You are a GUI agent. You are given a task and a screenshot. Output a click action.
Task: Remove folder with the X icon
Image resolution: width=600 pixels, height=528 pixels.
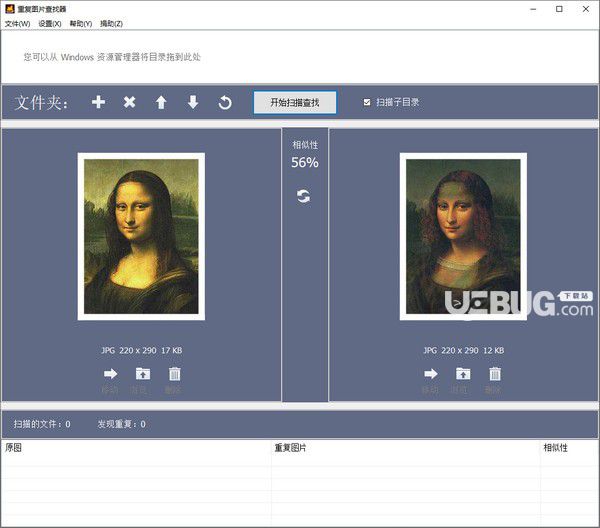point(130,102)
